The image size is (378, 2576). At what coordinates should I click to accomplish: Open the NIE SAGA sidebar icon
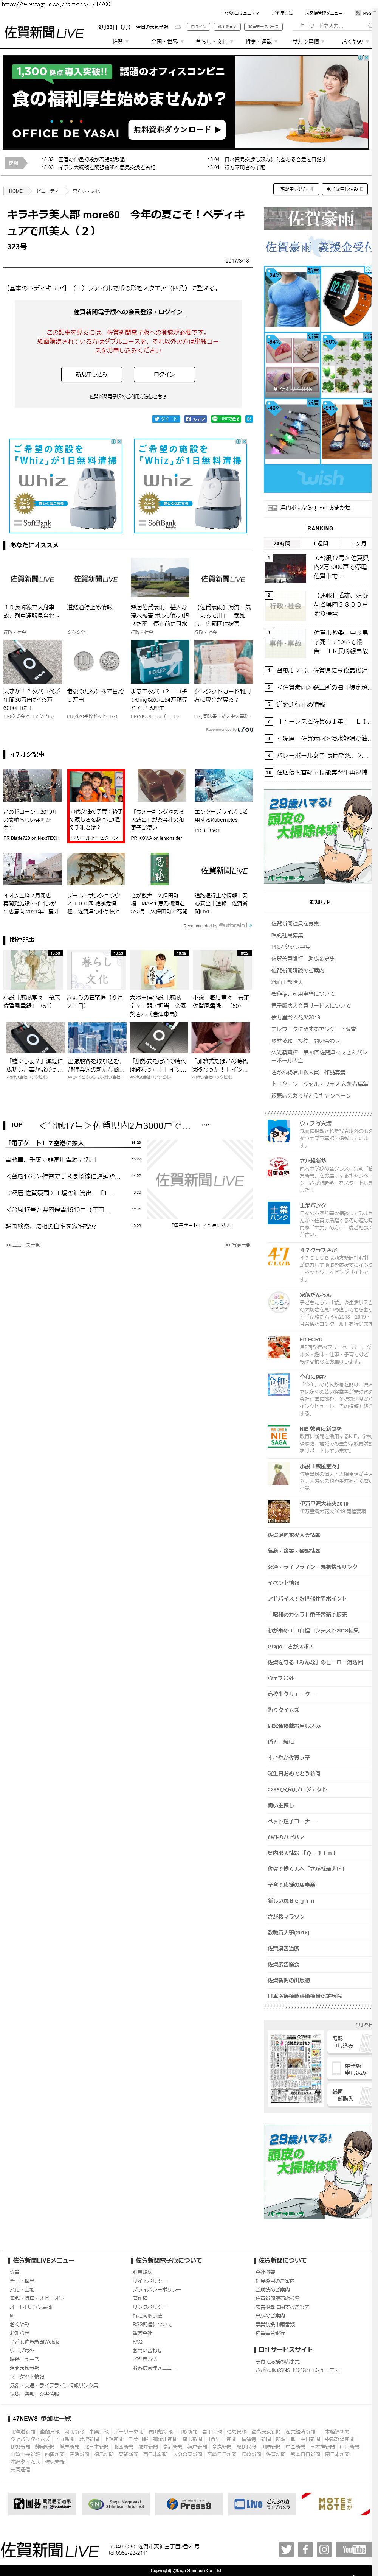point(279,1437)
